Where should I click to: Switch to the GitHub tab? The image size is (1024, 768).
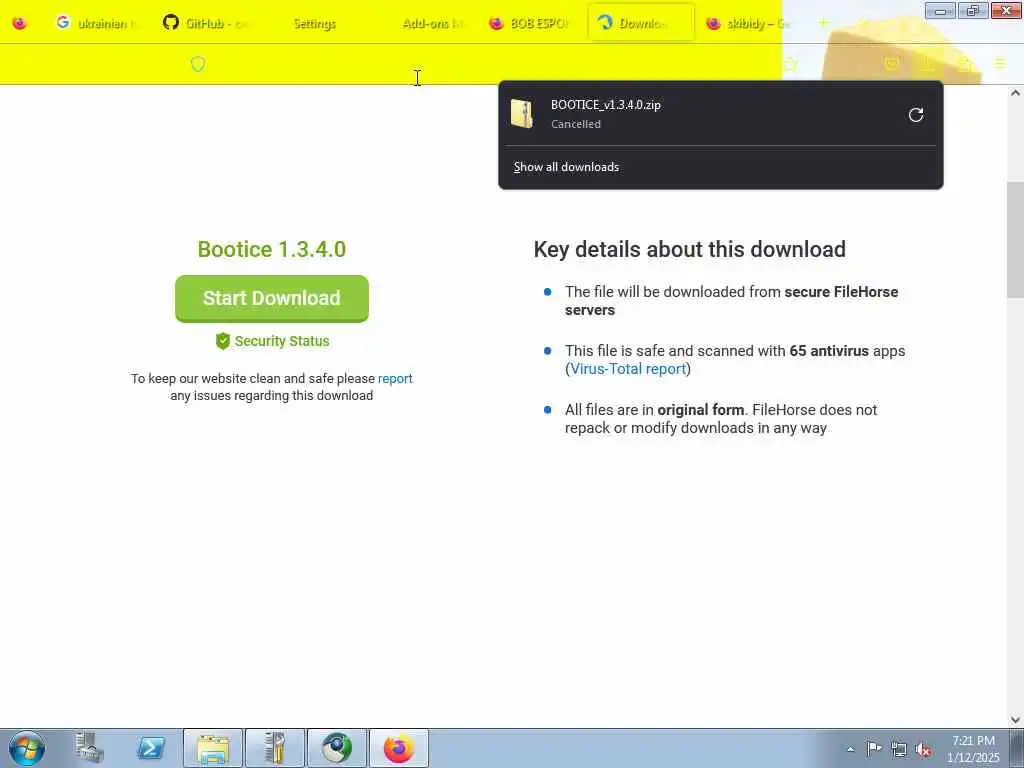pyautogui.click(x=206, y=23)
